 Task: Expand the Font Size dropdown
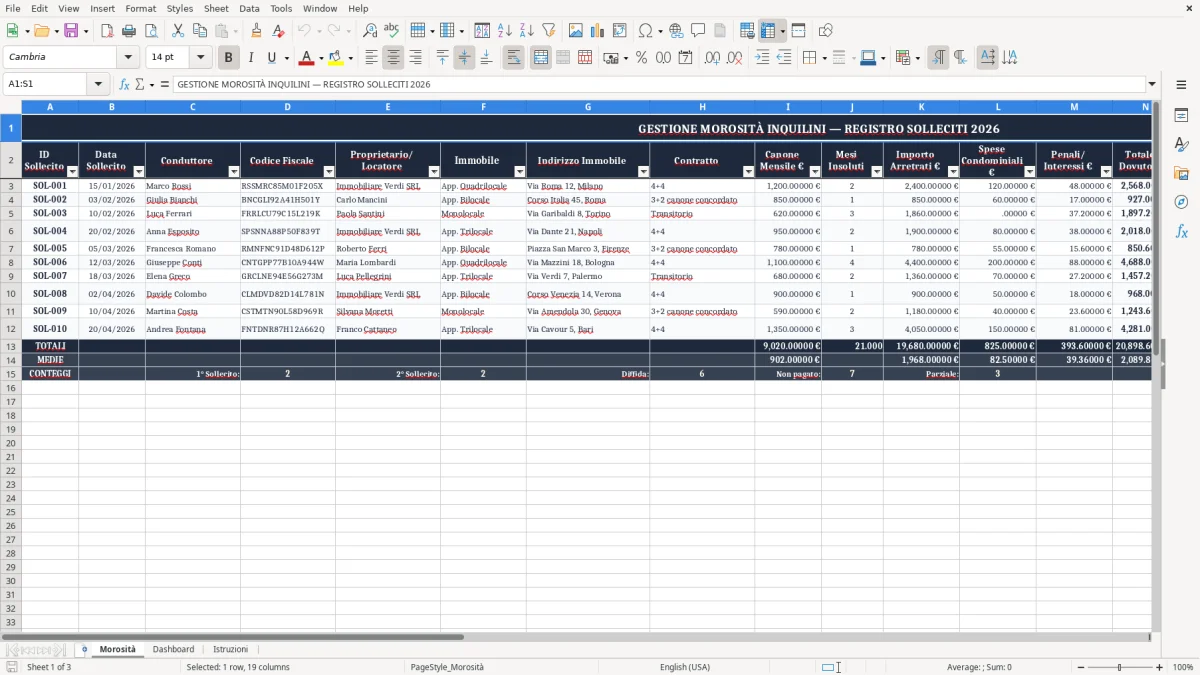(x=201, y=58)
